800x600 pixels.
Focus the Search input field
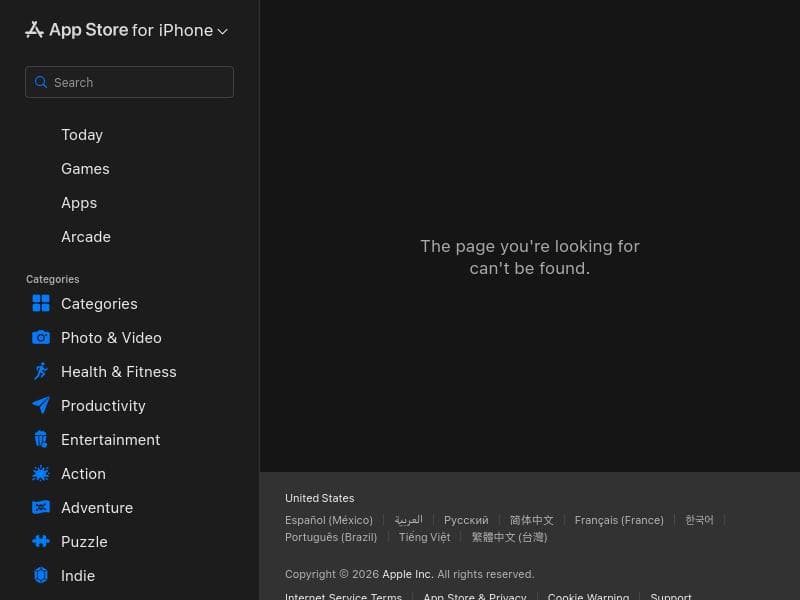[129, 82]
